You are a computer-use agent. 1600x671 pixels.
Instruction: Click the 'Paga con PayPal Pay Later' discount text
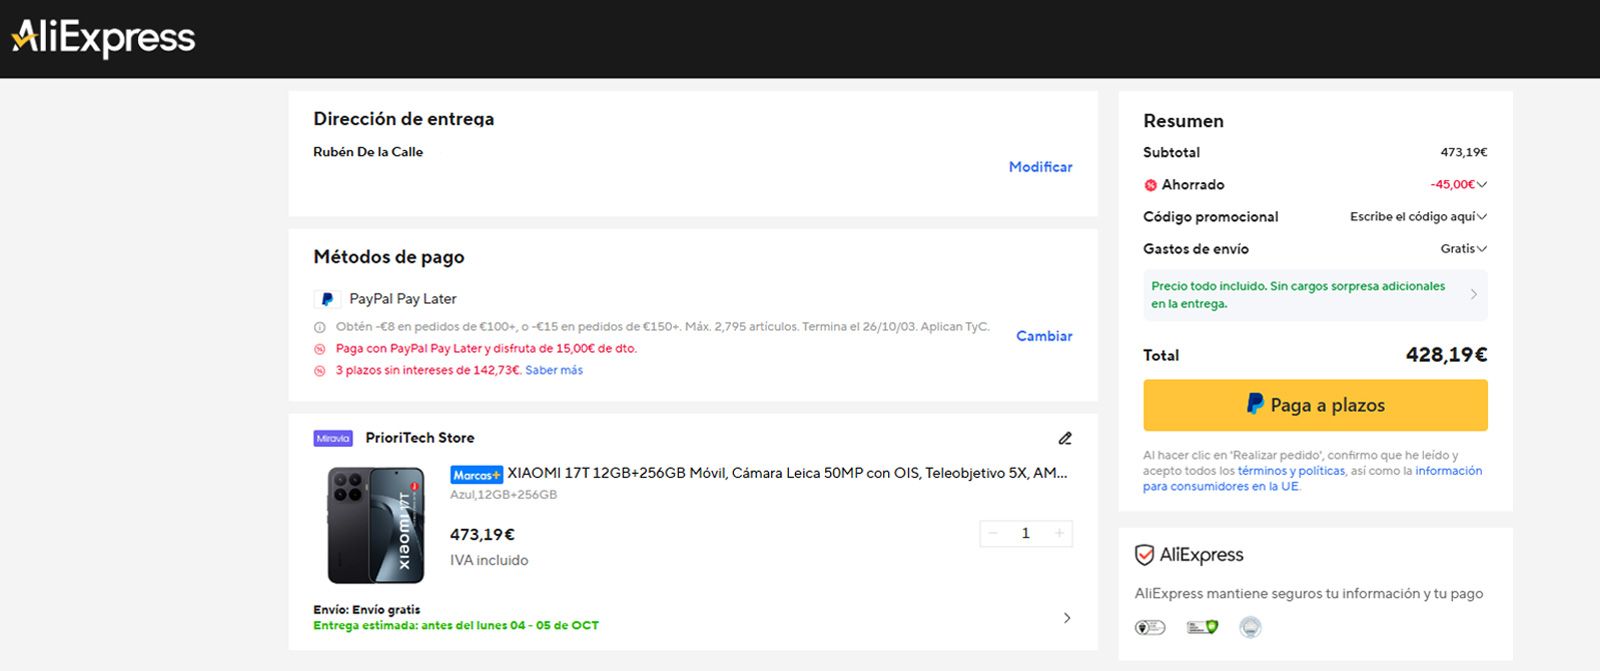pyautogui.click(x=486, y=349)
